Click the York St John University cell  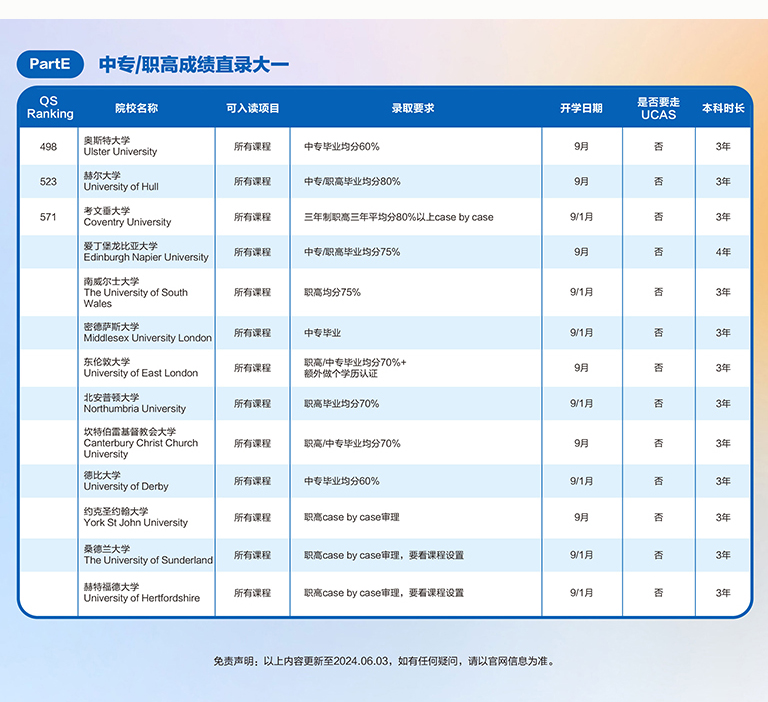[146, 517]
